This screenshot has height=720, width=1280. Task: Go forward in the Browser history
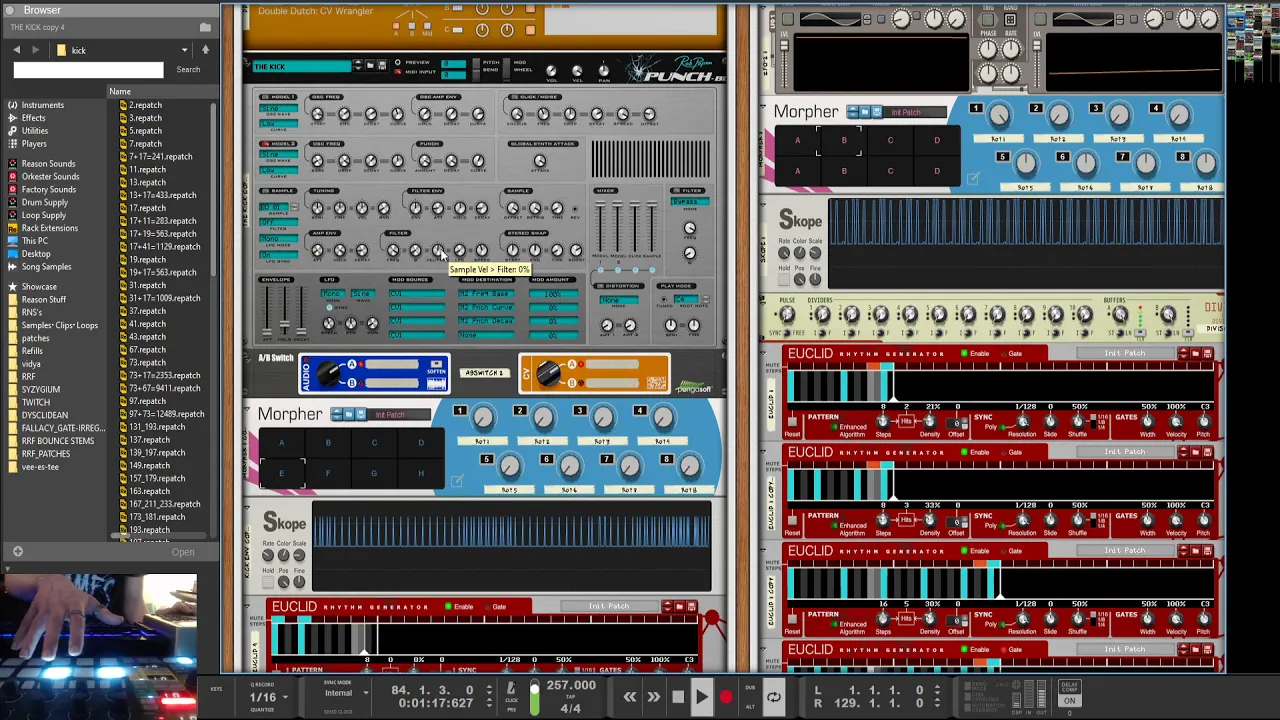click(35, 50)
